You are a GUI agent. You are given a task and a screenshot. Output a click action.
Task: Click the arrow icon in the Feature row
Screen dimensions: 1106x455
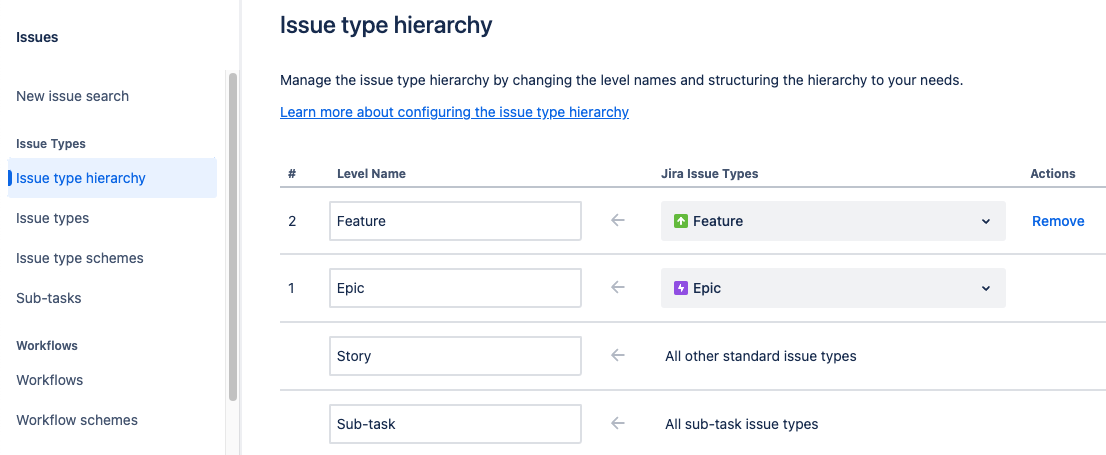pyautogui.click(x=618, y=221)
